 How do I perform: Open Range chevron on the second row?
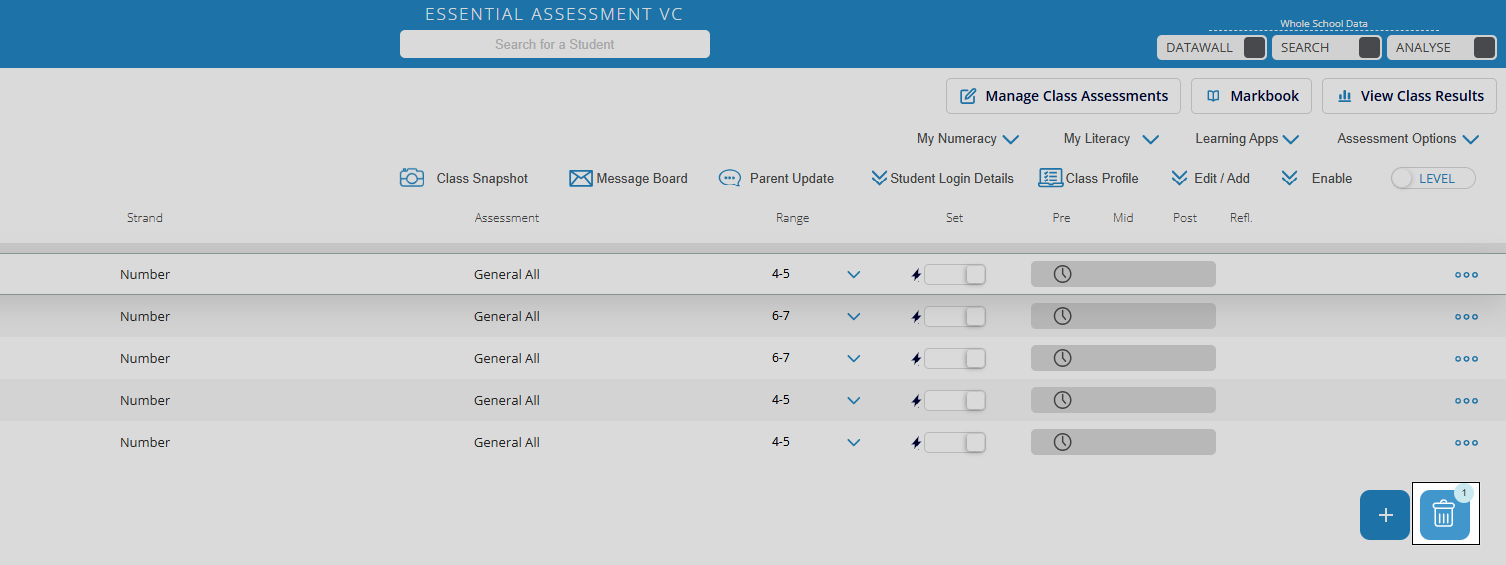(x=853, y=317)
